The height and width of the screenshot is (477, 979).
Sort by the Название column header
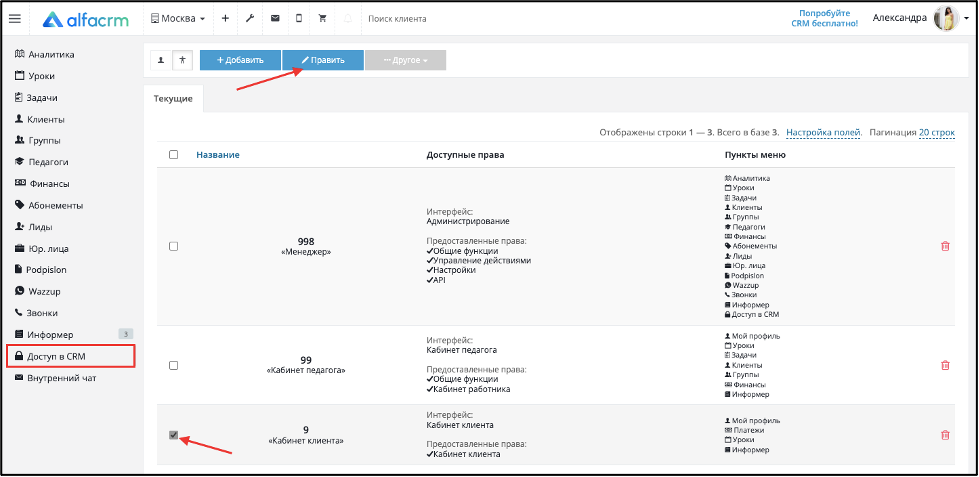click(x=218, y=155)
